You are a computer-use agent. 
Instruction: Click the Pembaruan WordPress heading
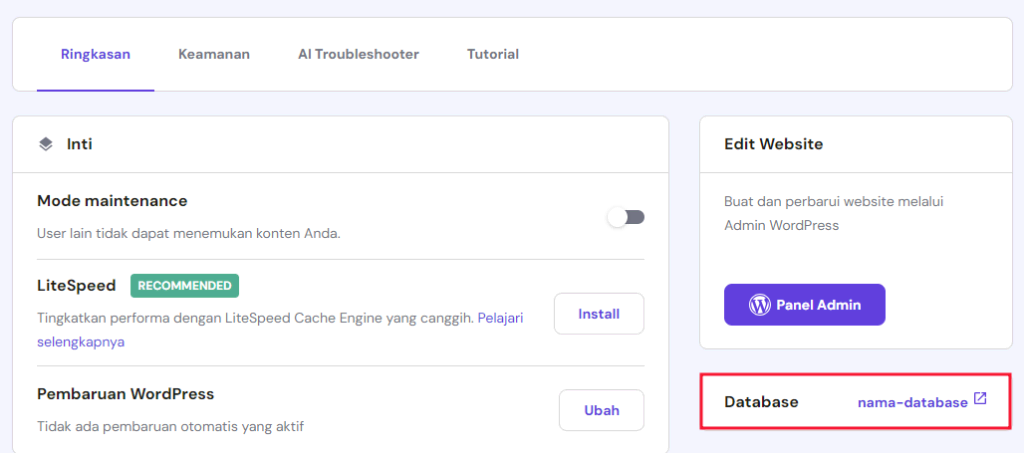125,393
